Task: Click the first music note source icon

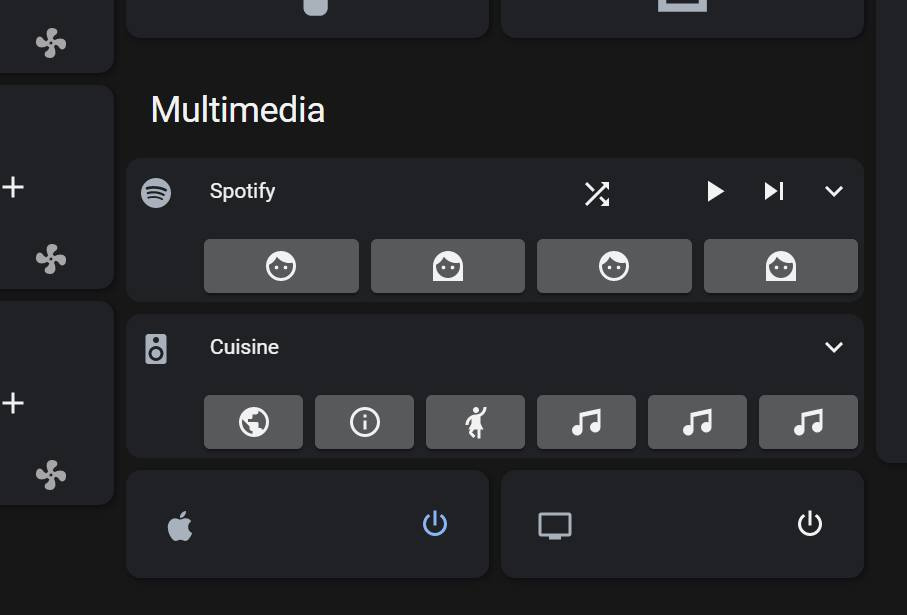Action: click(x=586, y=422)
